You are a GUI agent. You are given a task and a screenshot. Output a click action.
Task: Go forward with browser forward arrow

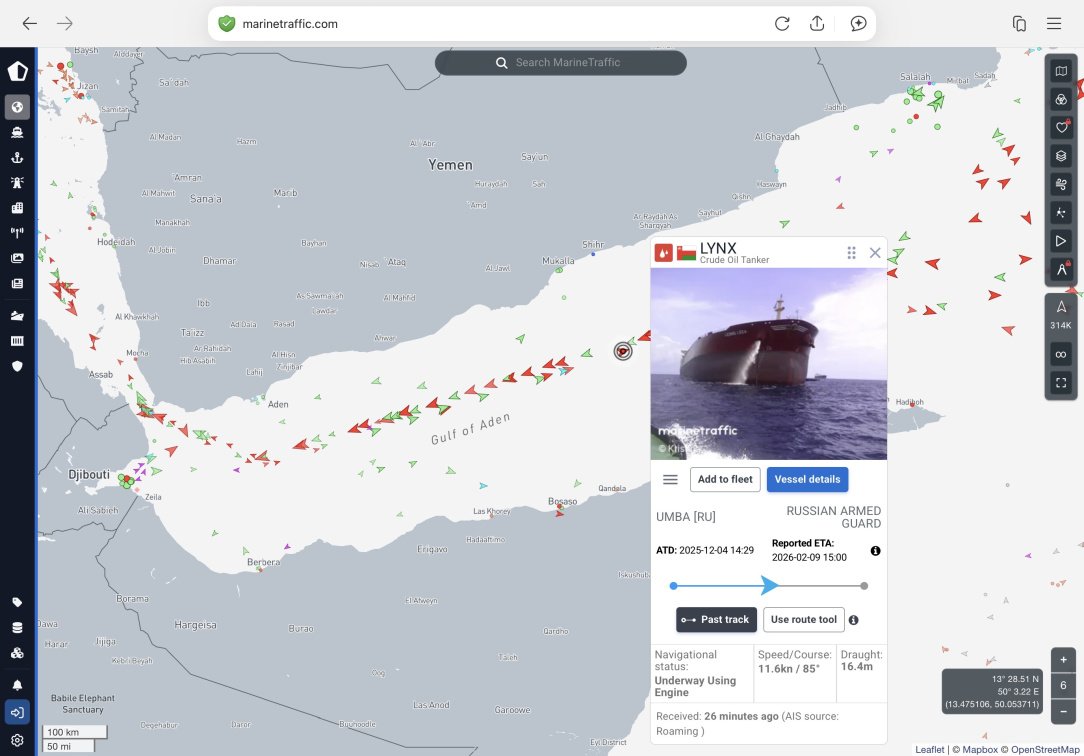point(65,23)
